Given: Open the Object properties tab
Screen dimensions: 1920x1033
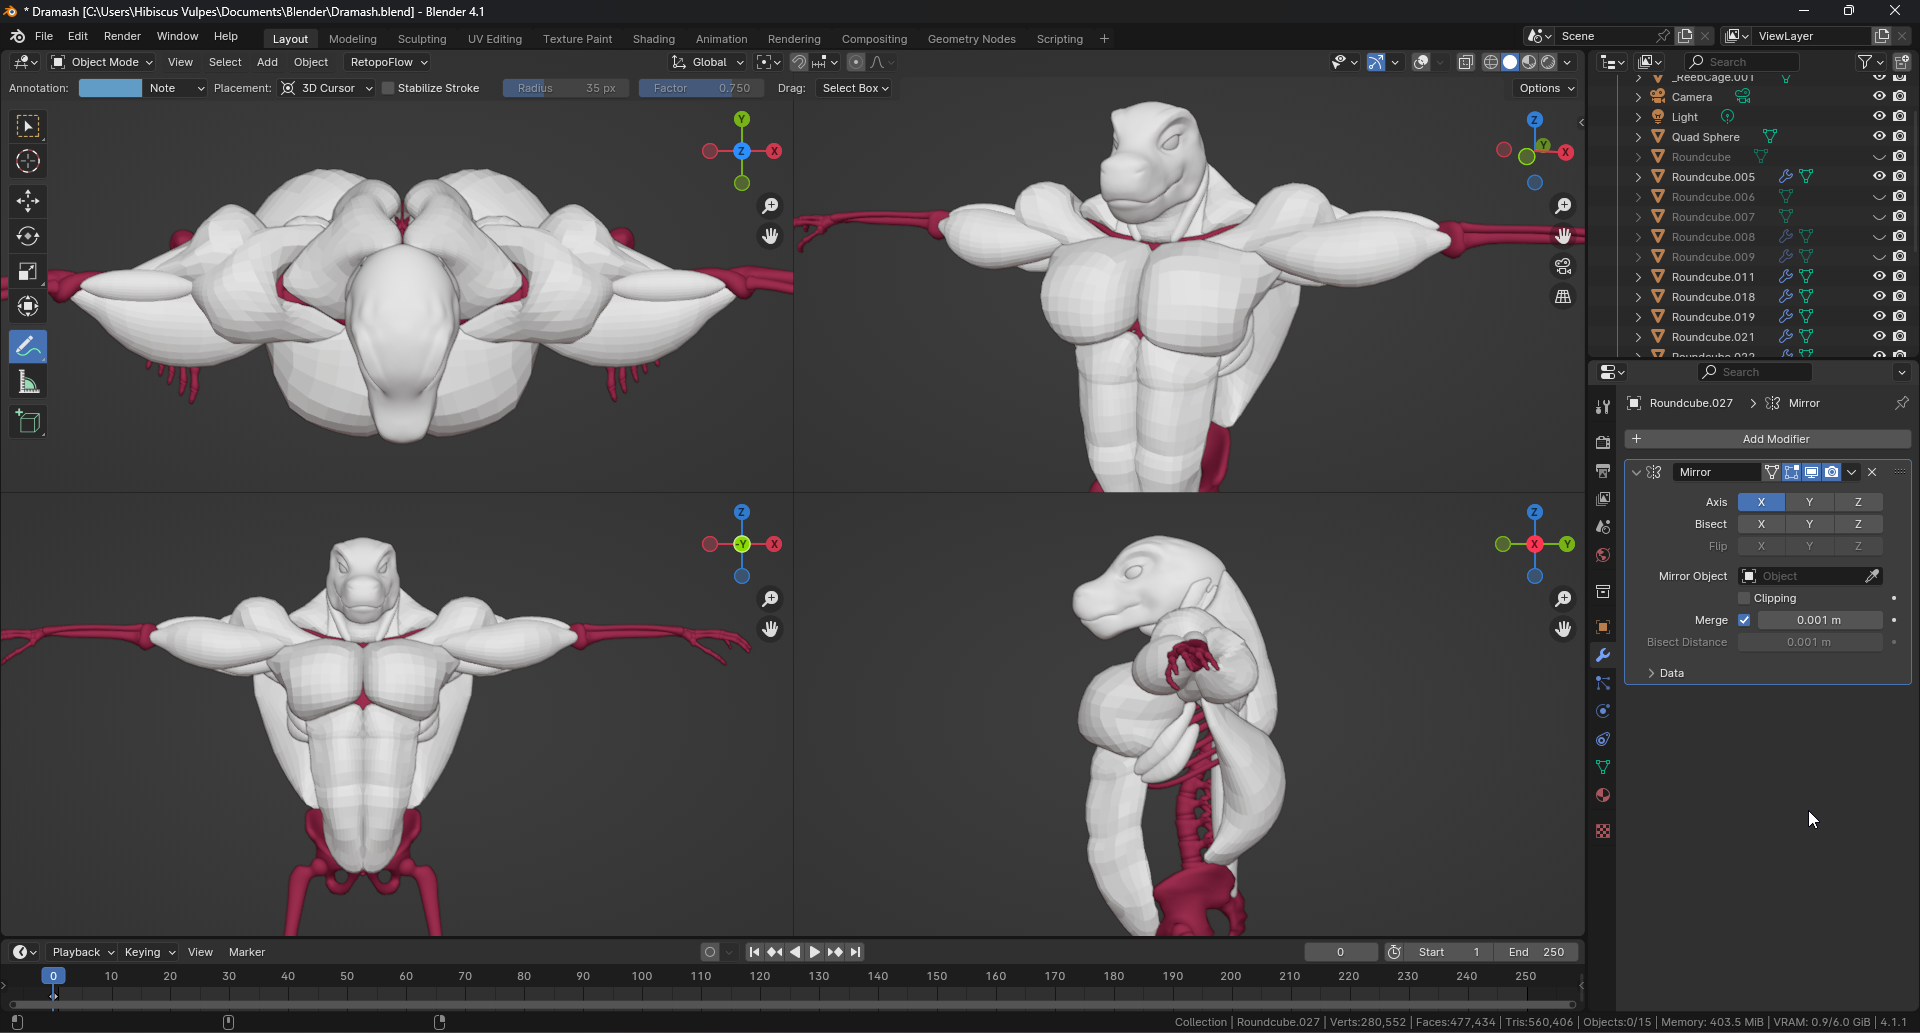Looking at the screenshot, I should tap(1603, 627).
